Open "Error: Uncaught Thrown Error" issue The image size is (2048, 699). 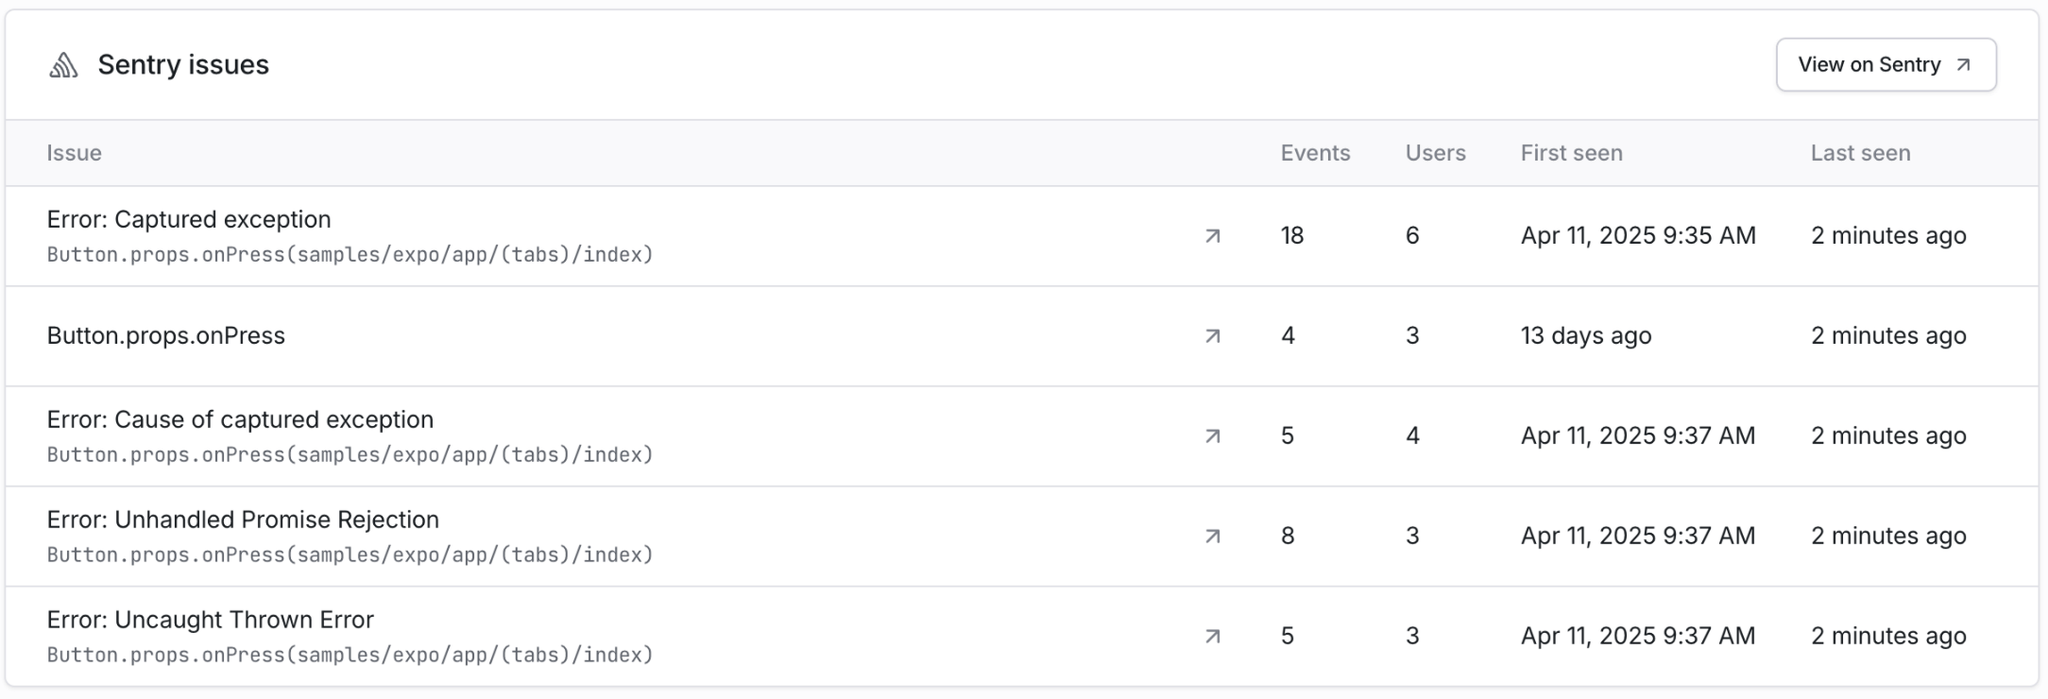pyautogui.click(x=210, y=619)
